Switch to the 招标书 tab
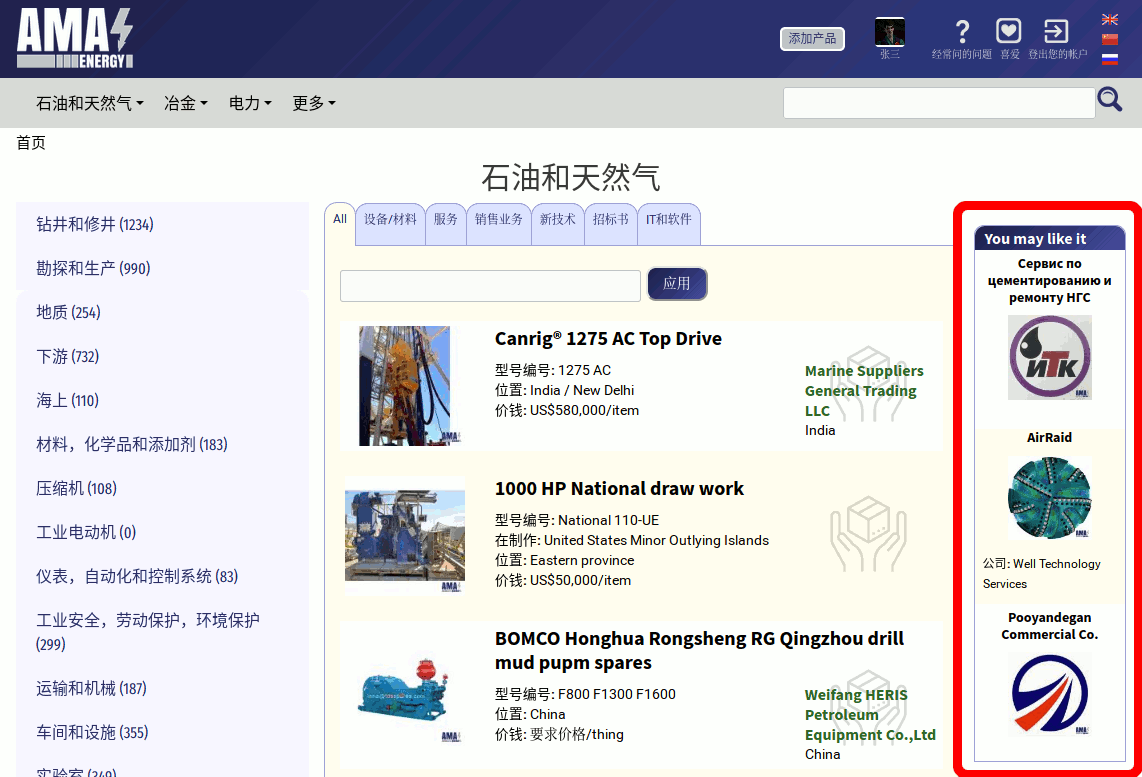Image resolution: width=1142 pixels, height=777 pixels. (x=610, y=220)
